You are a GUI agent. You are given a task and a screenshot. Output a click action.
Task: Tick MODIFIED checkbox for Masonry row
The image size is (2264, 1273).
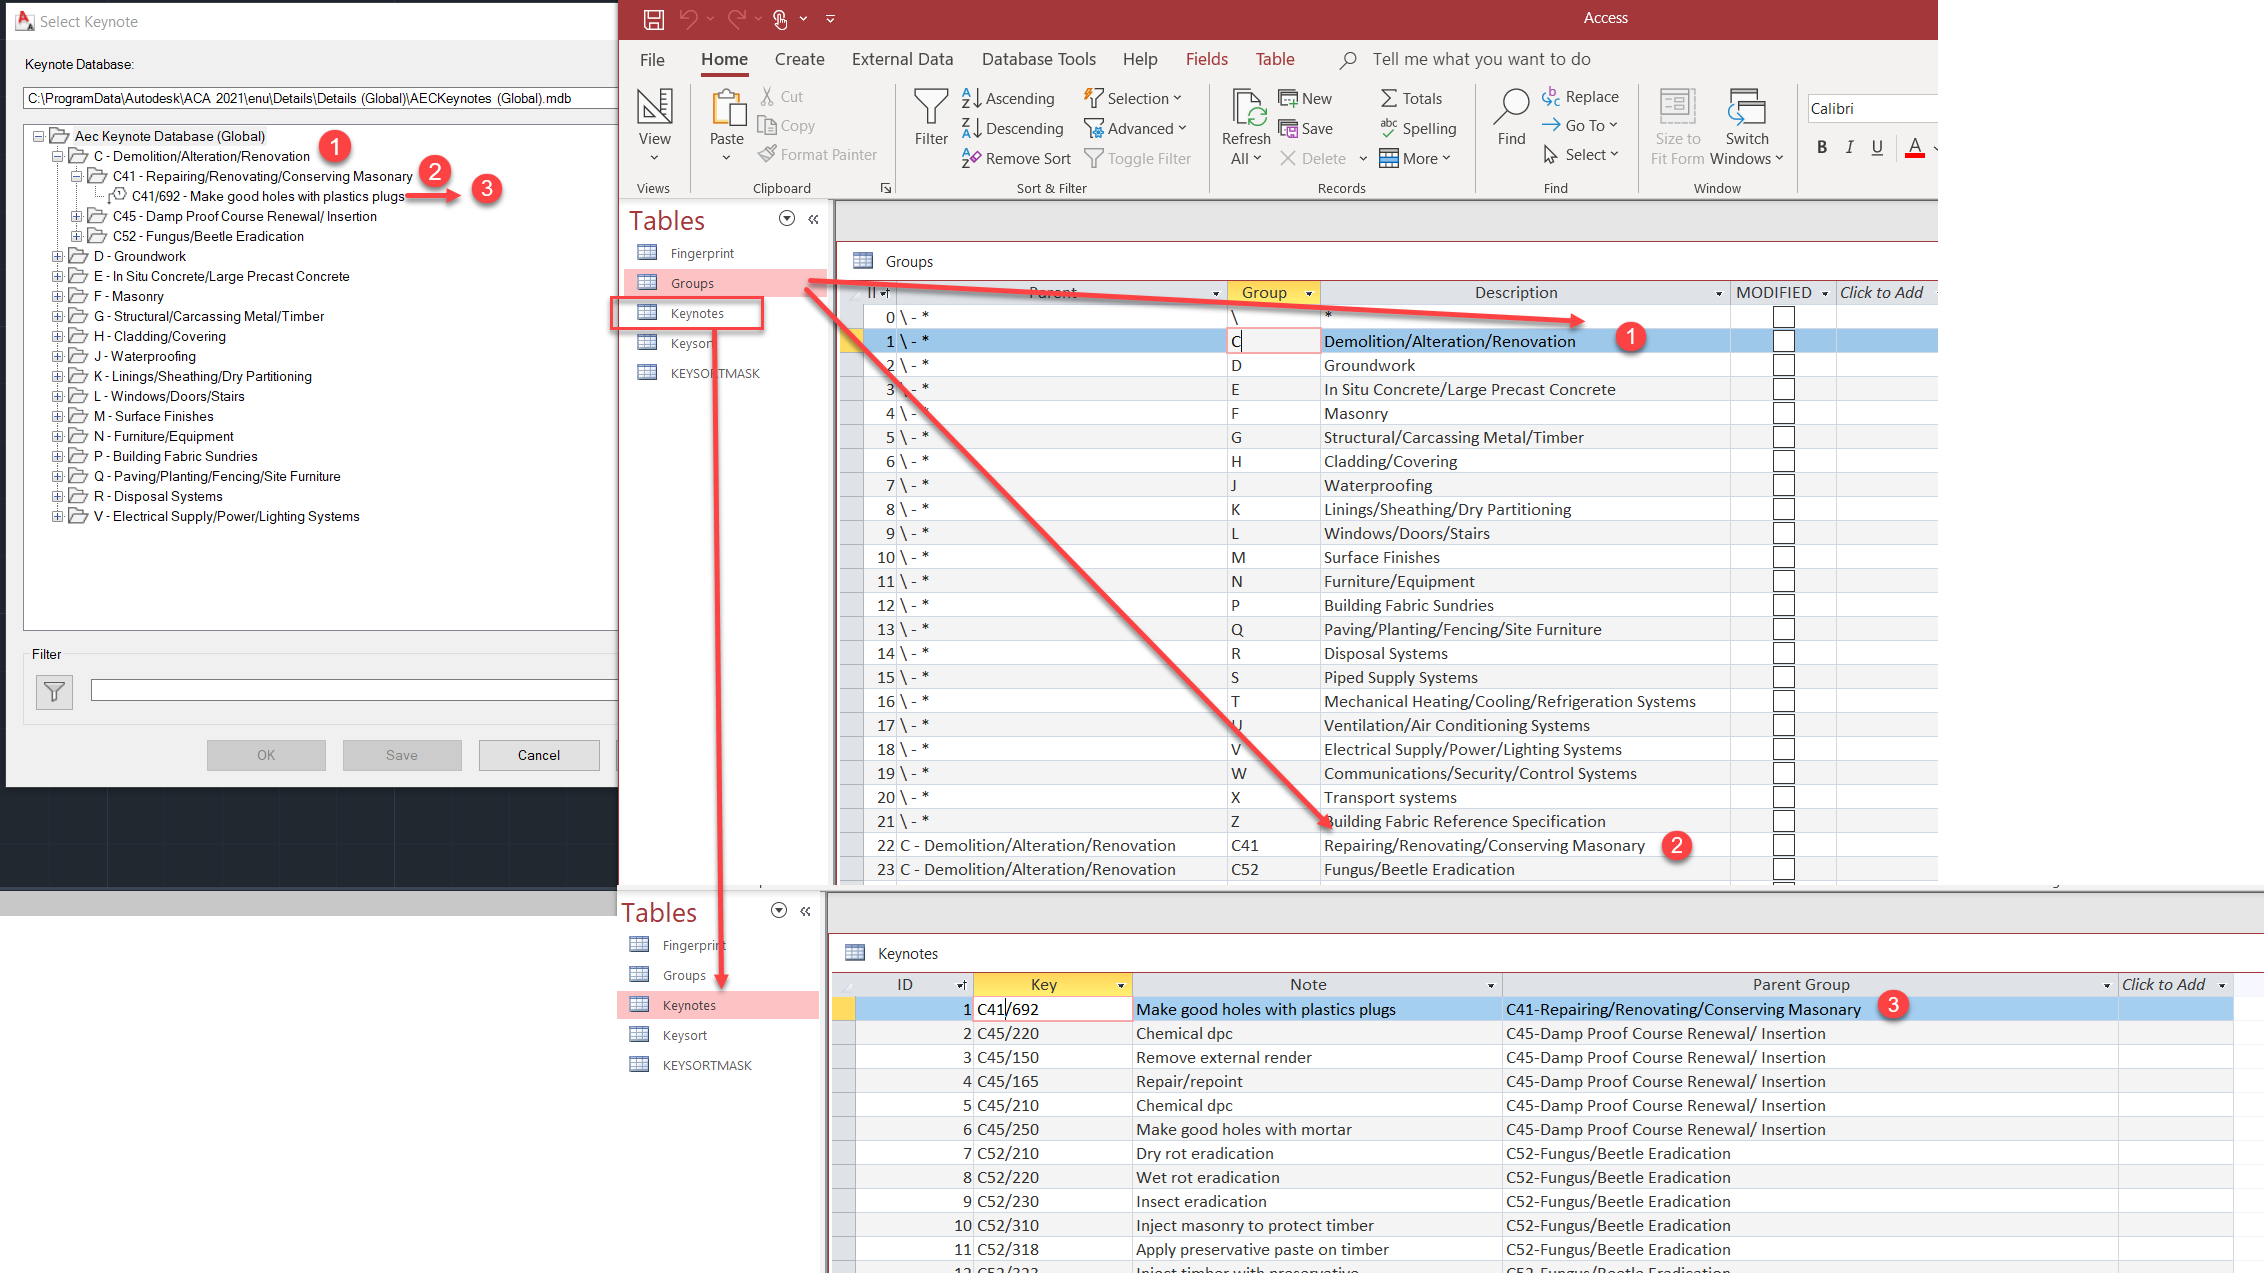tap(1783, 413)
